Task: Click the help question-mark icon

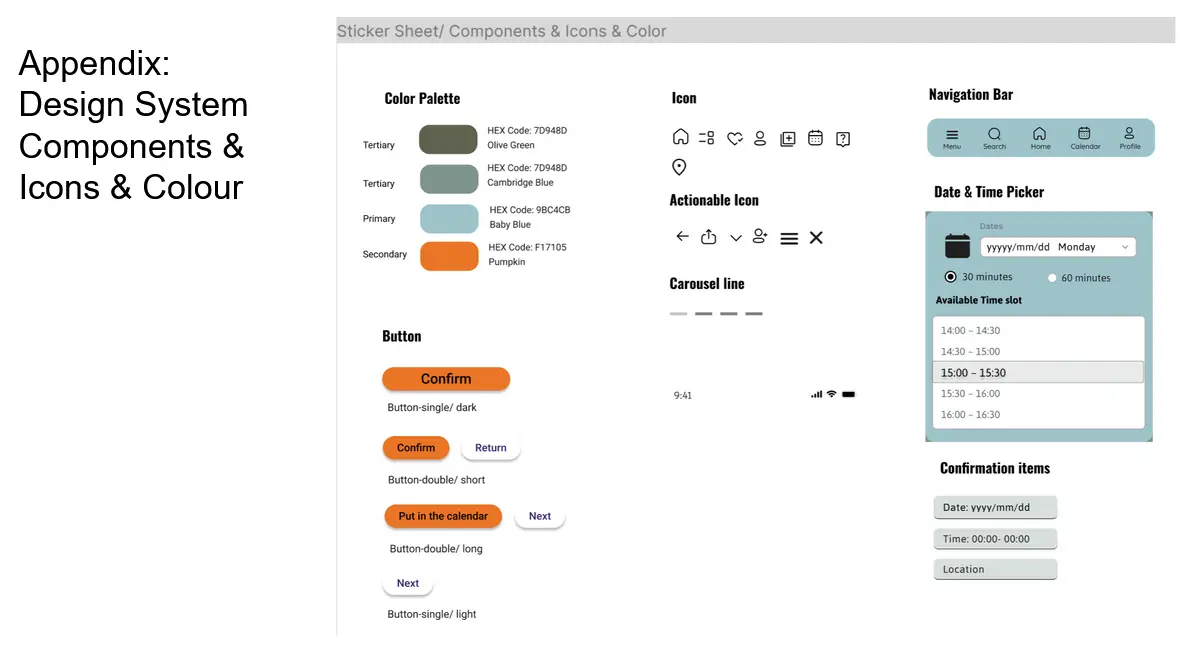Action: (843, 139)
